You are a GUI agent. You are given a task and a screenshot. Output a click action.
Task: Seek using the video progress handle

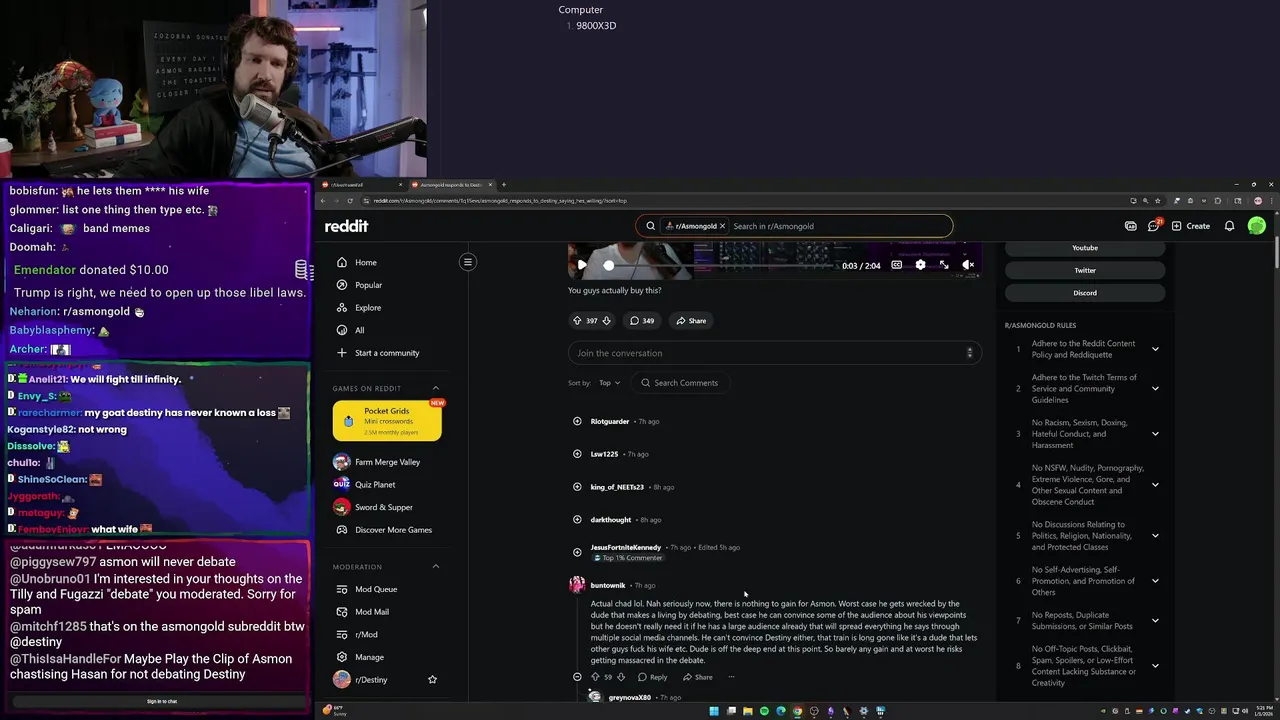[x=608, y=265]
